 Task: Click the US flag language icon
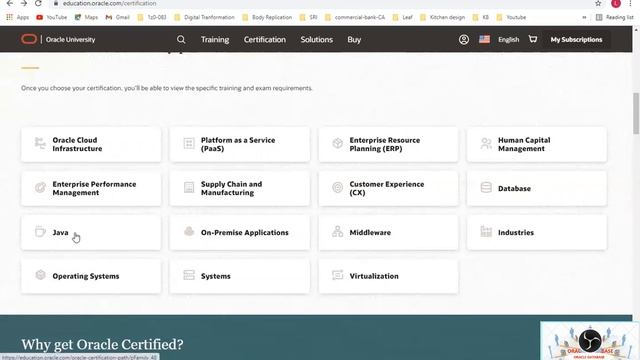[x=484, y=40]
